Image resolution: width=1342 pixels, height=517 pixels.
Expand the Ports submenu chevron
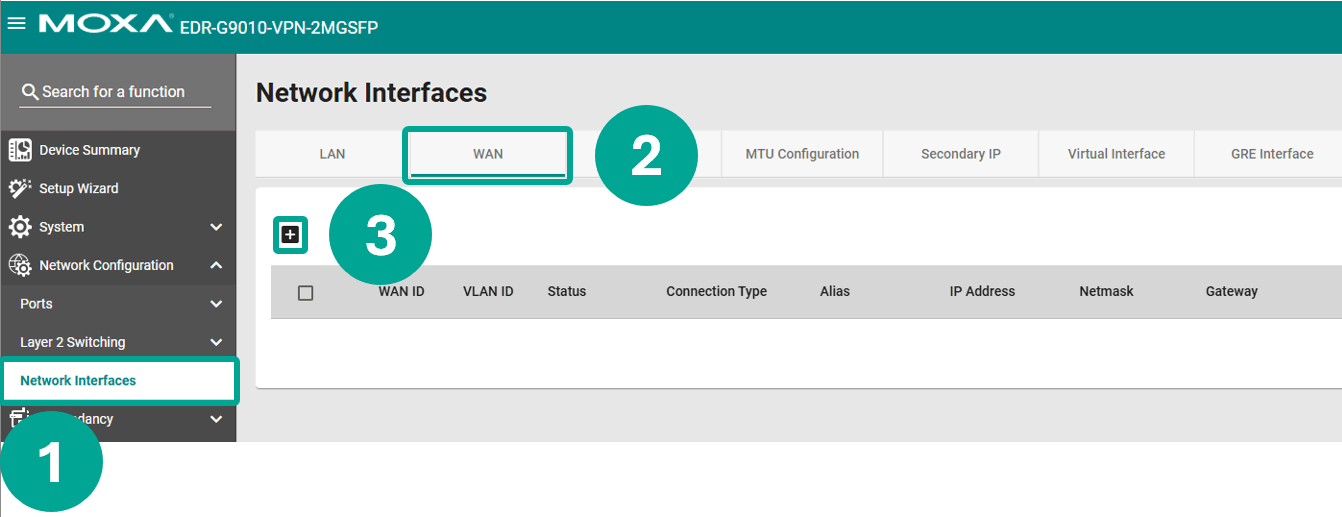pyautogui.click(x=216, y=304)
